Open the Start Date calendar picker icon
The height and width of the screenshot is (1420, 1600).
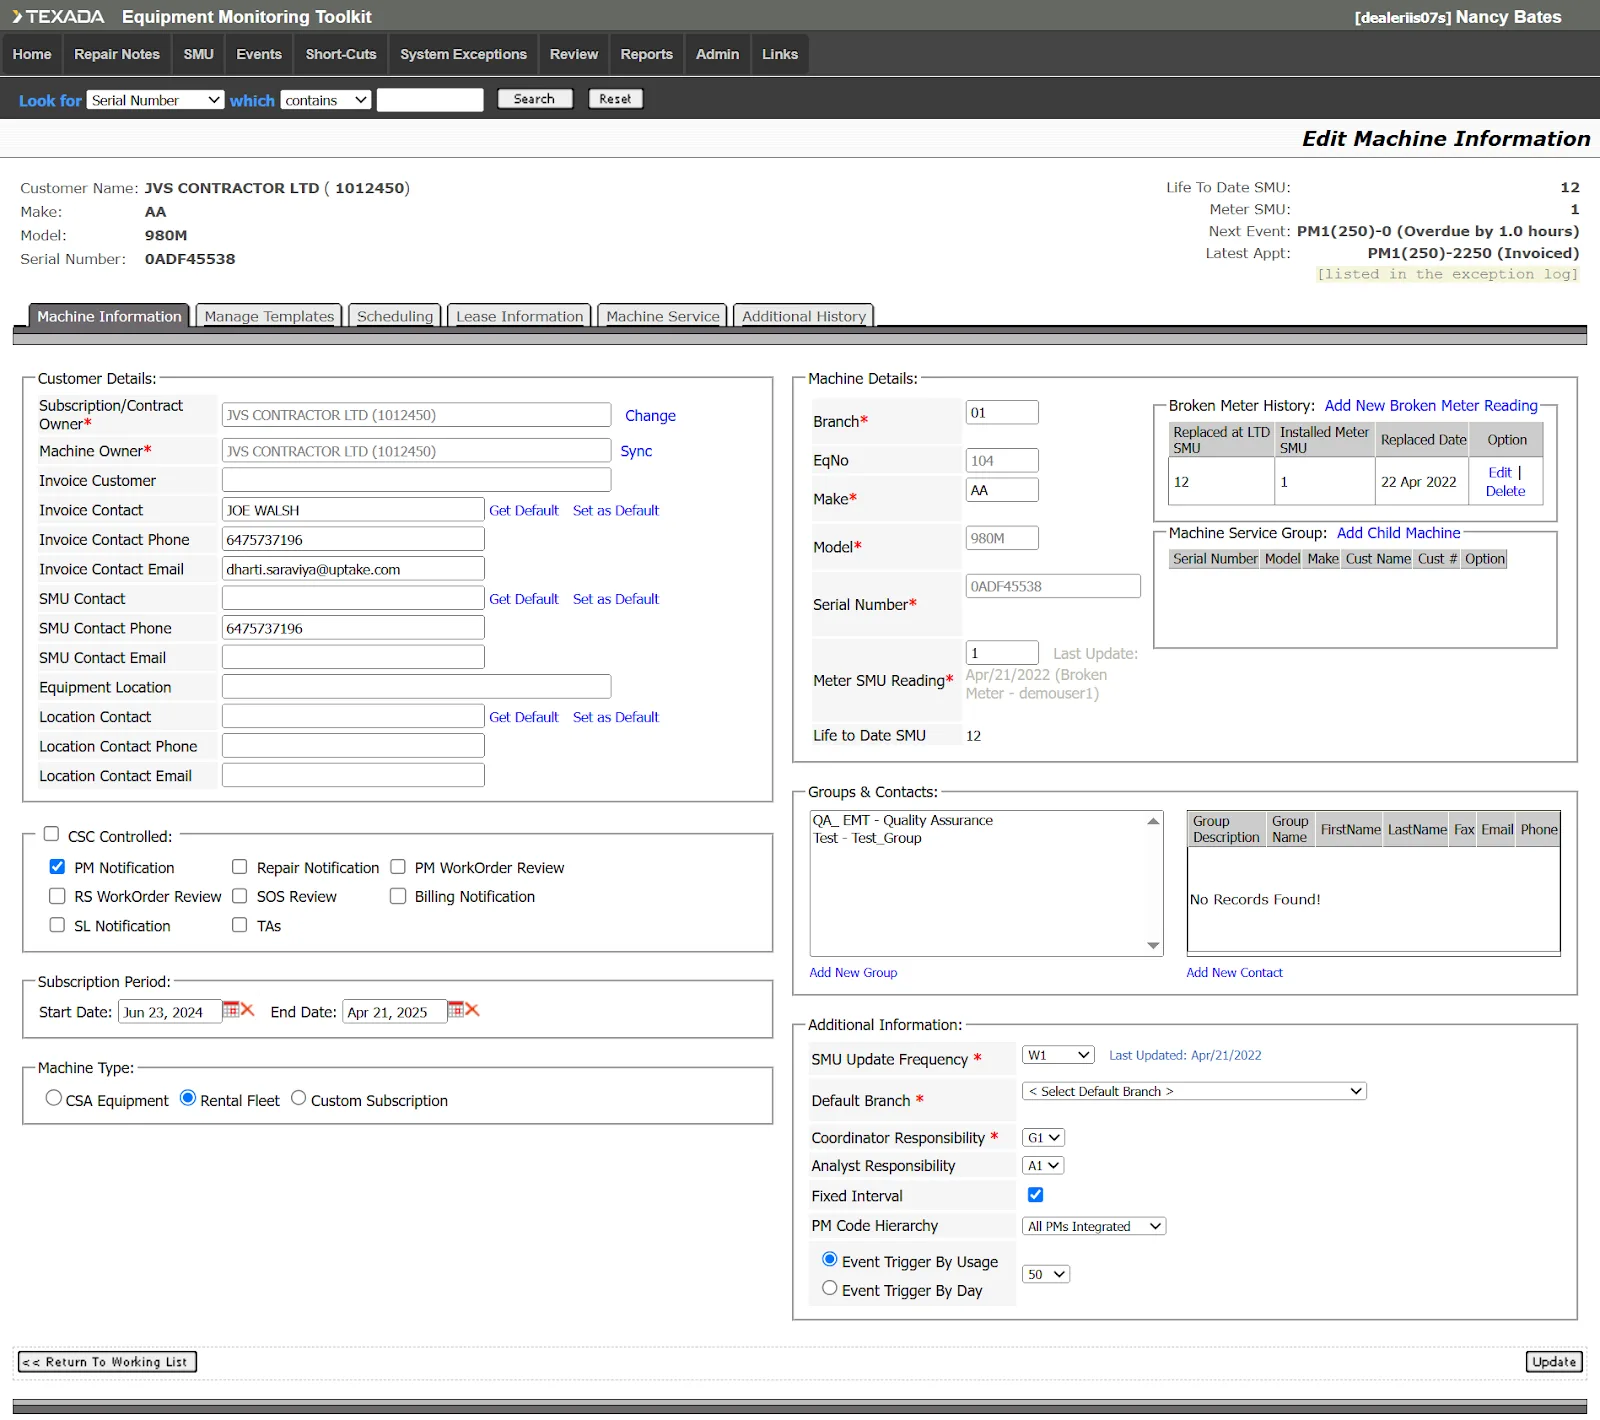click(230, 1010)
